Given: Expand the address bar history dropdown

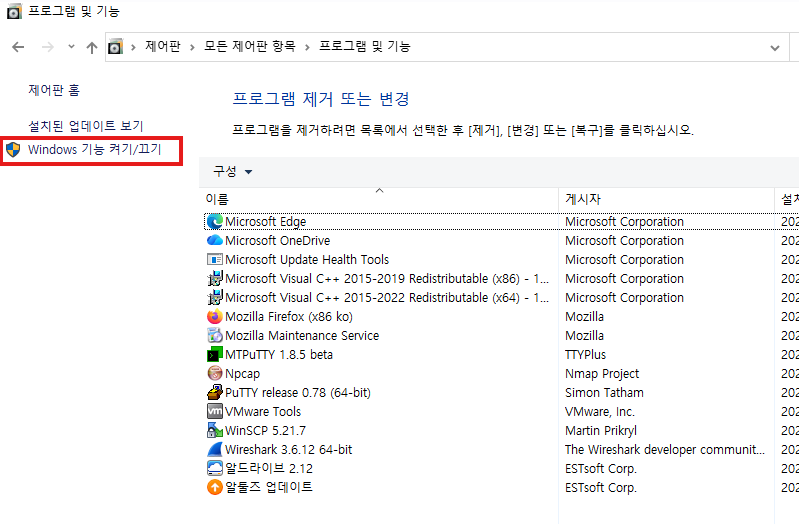Looking at the screenshot, I should [x=775, y=48].
